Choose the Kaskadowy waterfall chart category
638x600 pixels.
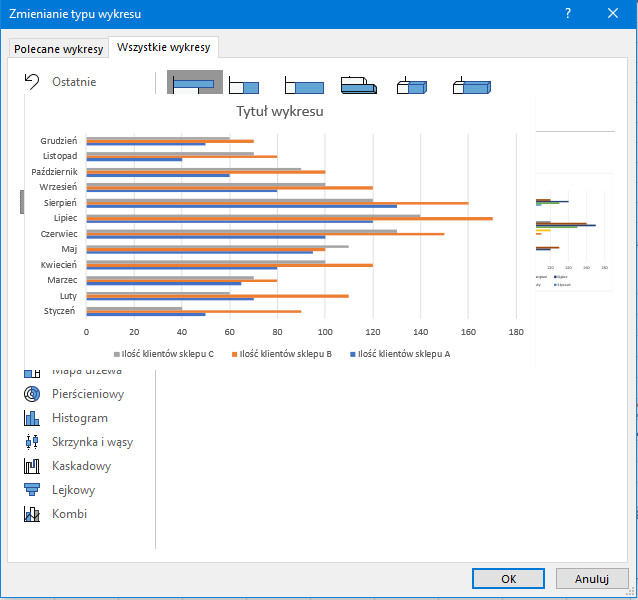[x=81, y=466]
